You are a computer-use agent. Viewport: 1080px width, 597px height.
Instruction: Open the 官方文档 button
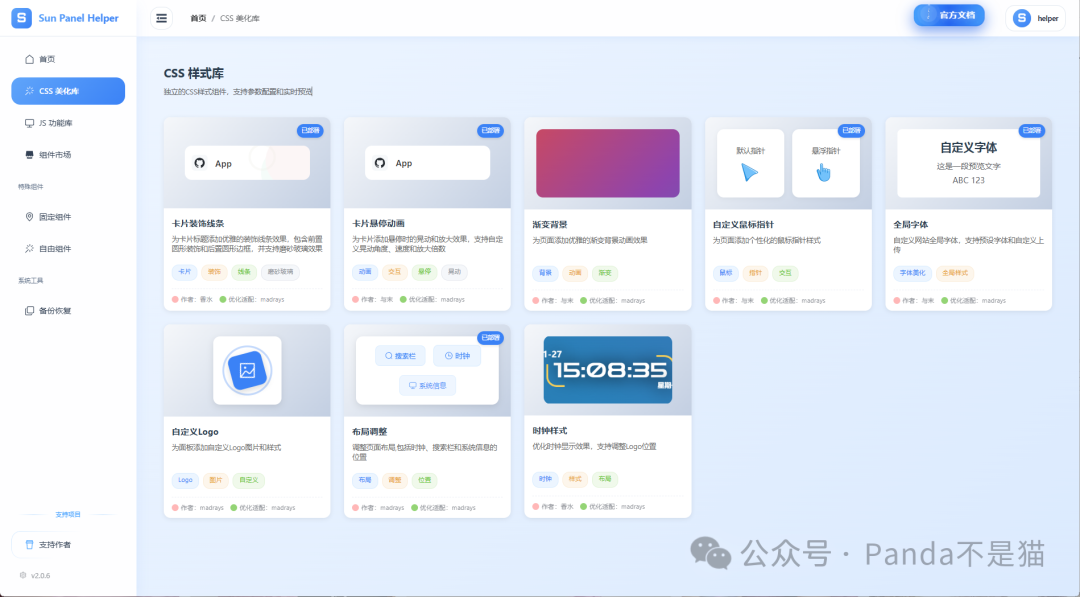click(x=949, y=16)
